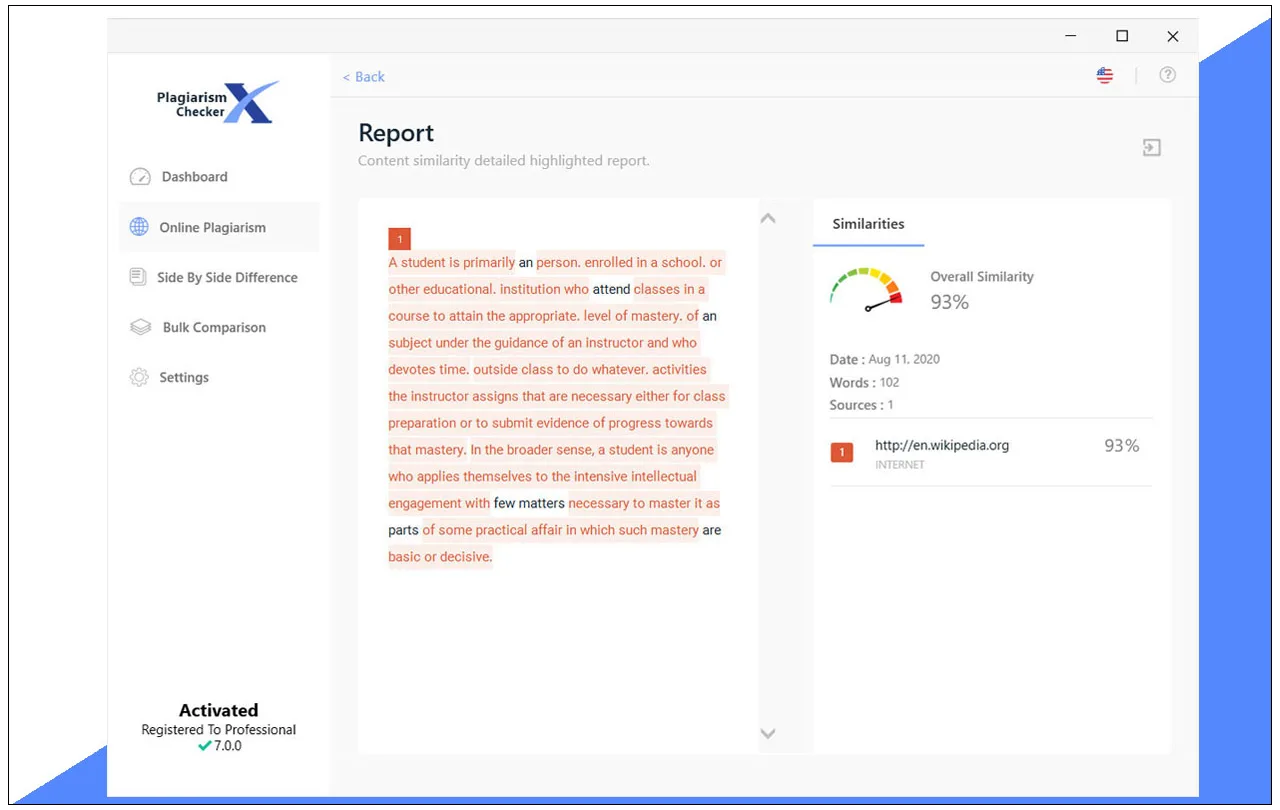Click the Online Plagiarism globe icon
The height and width of the screenshot is (810, 1280).
(x=140, y=227)
